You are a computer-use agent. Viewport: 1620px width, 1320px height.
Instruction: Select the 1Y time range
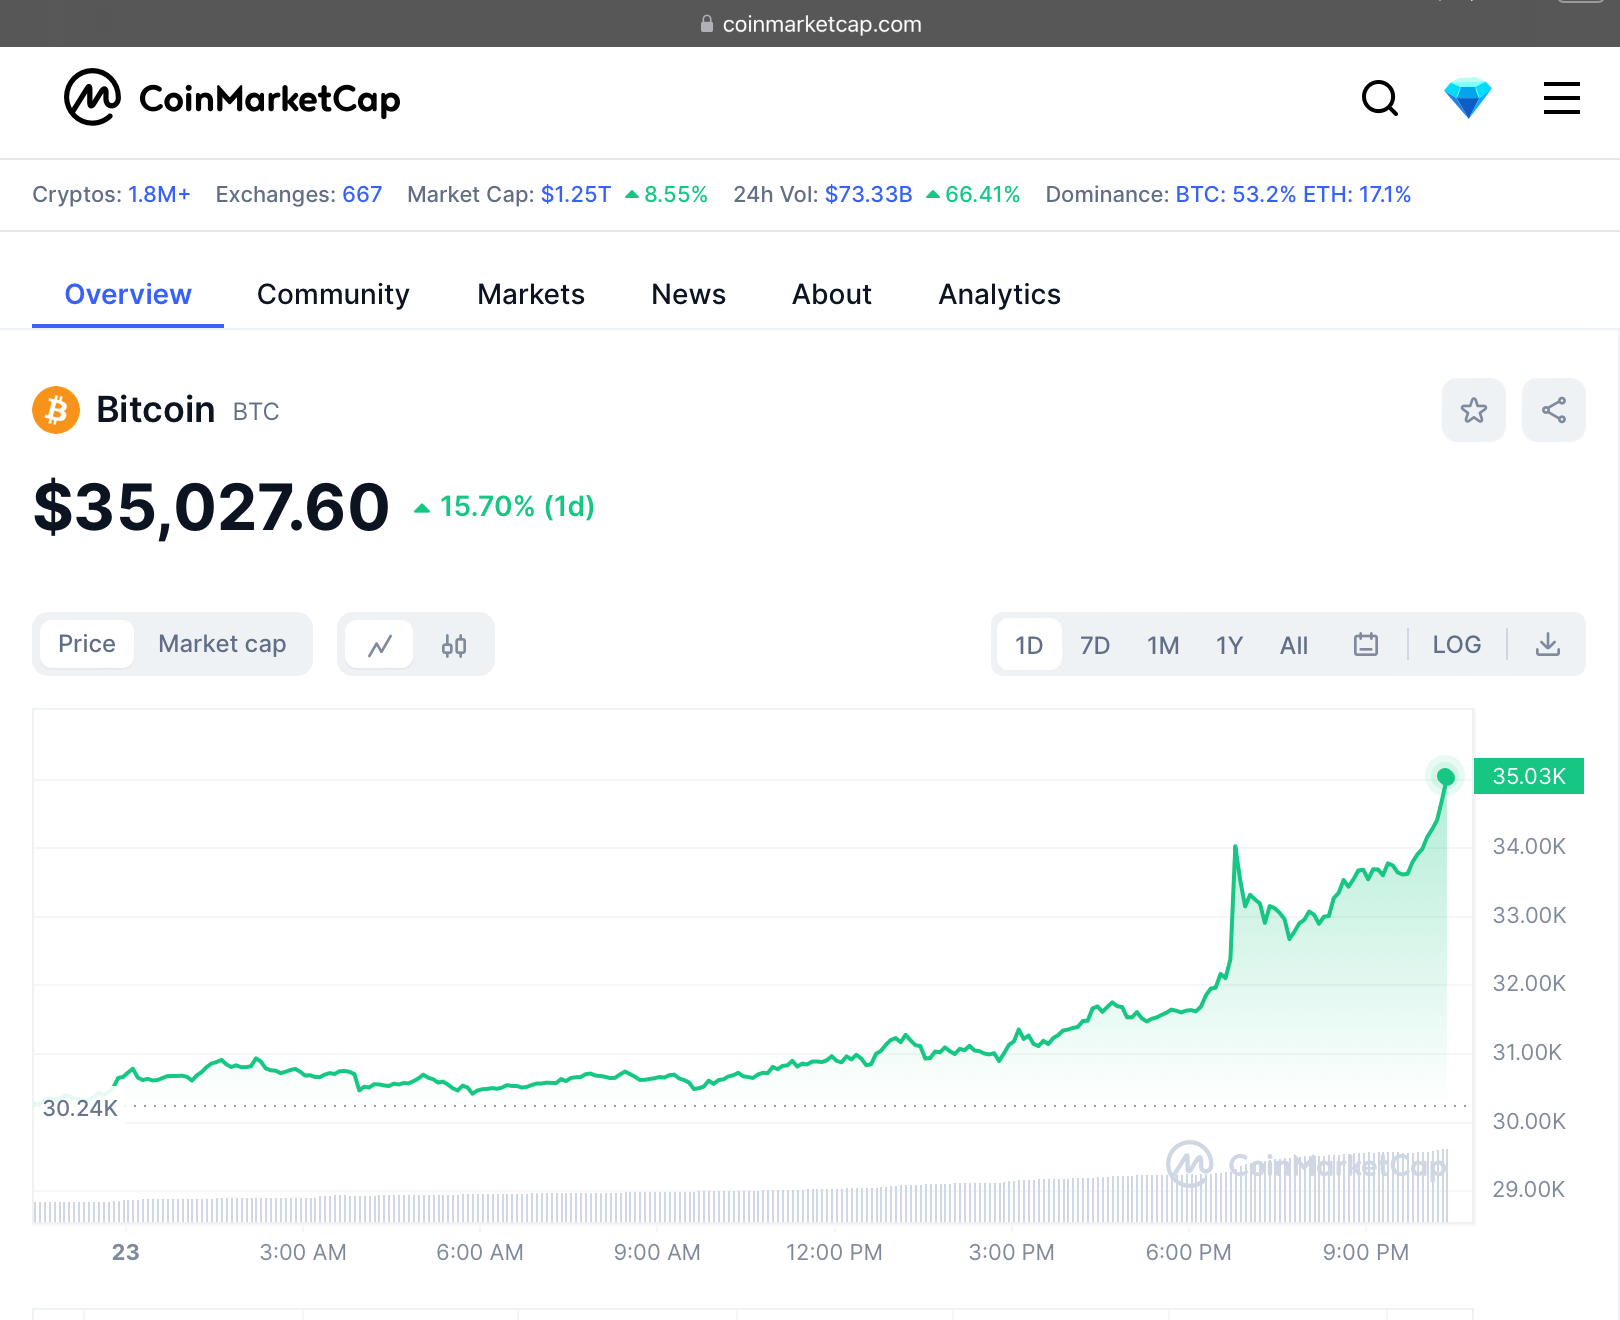(x=1229, y=645)
